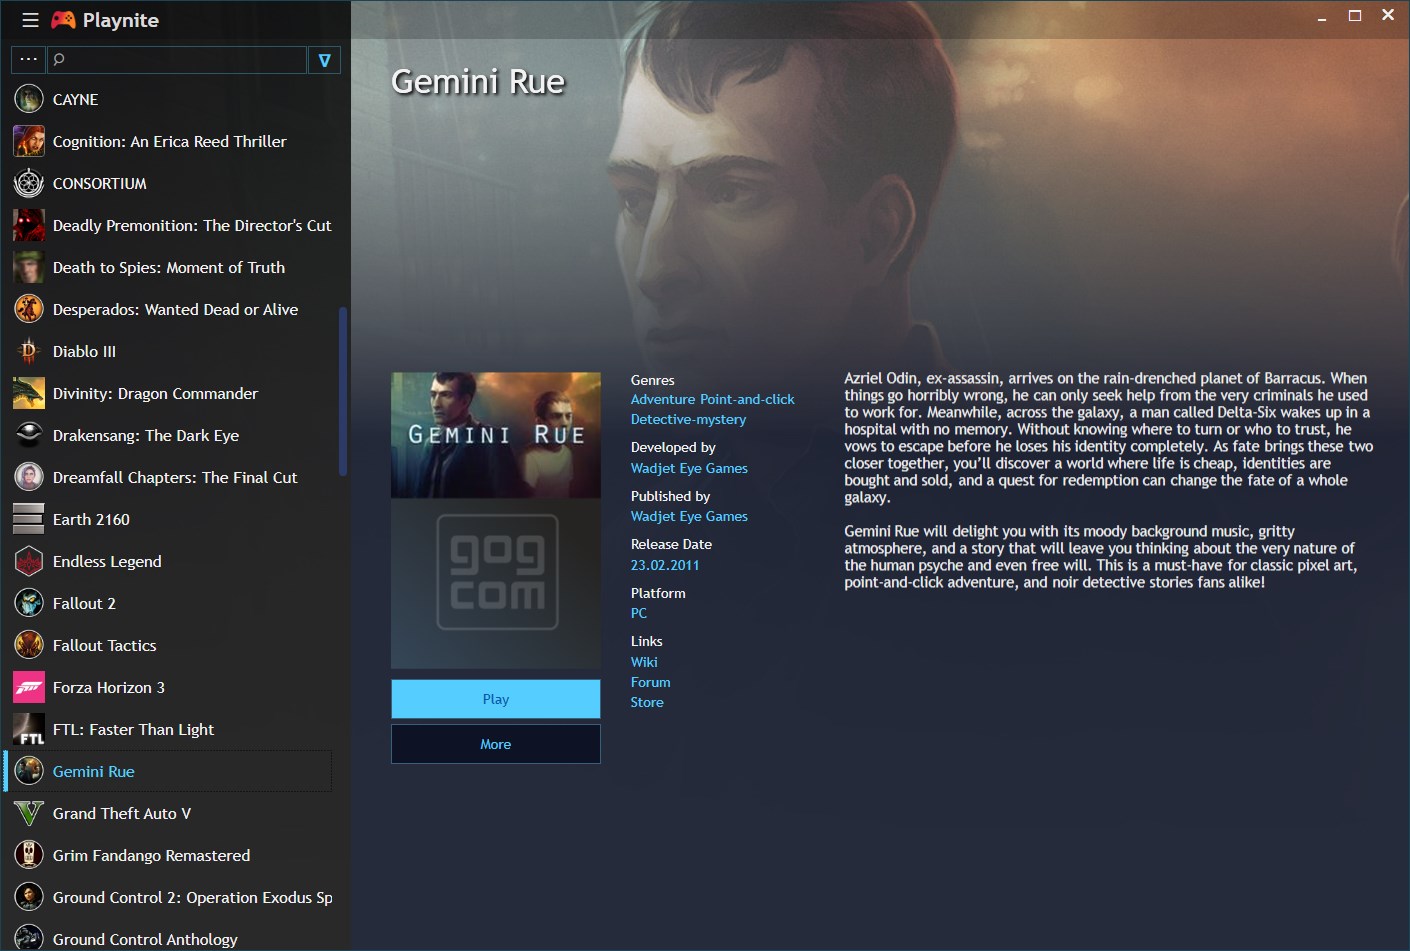Screen dimensions: 1410x951
Task: Click the Grand Theft Auto V icon
Action: click(28, 813)
